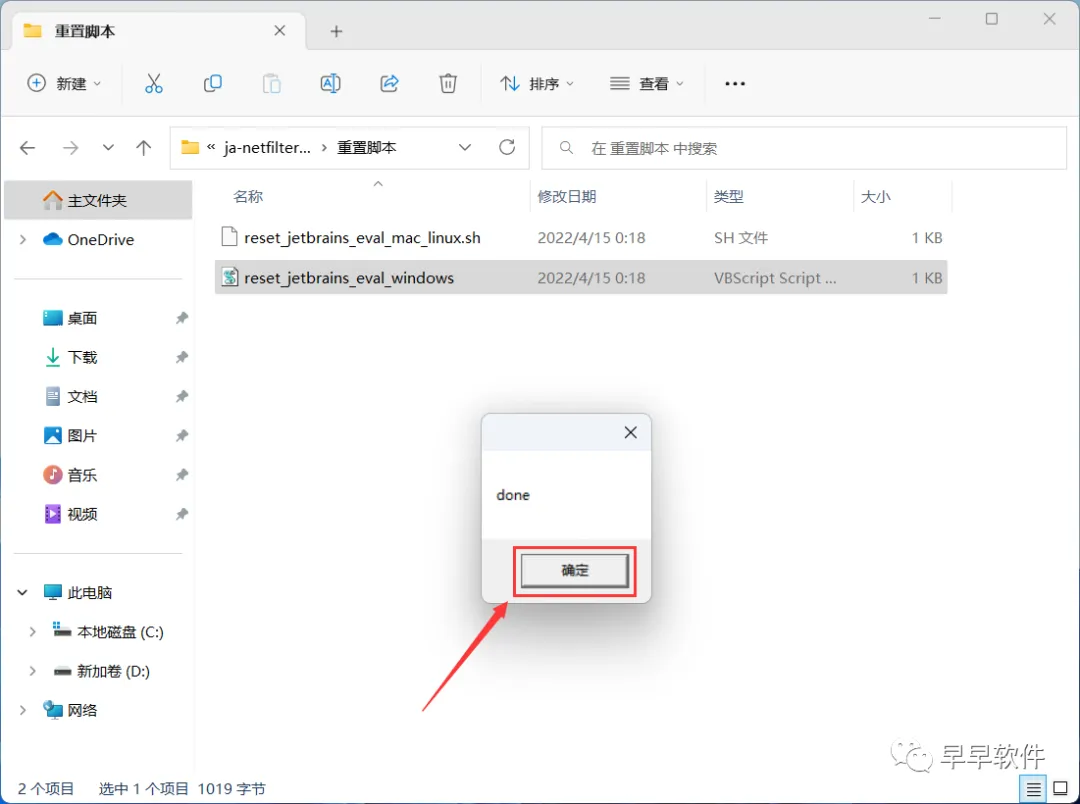Image resolution: width=1080 pixels, height=804 pixels.
Task: Open 图片 (Pictures) quick access
Action: [x=82, y=436]
